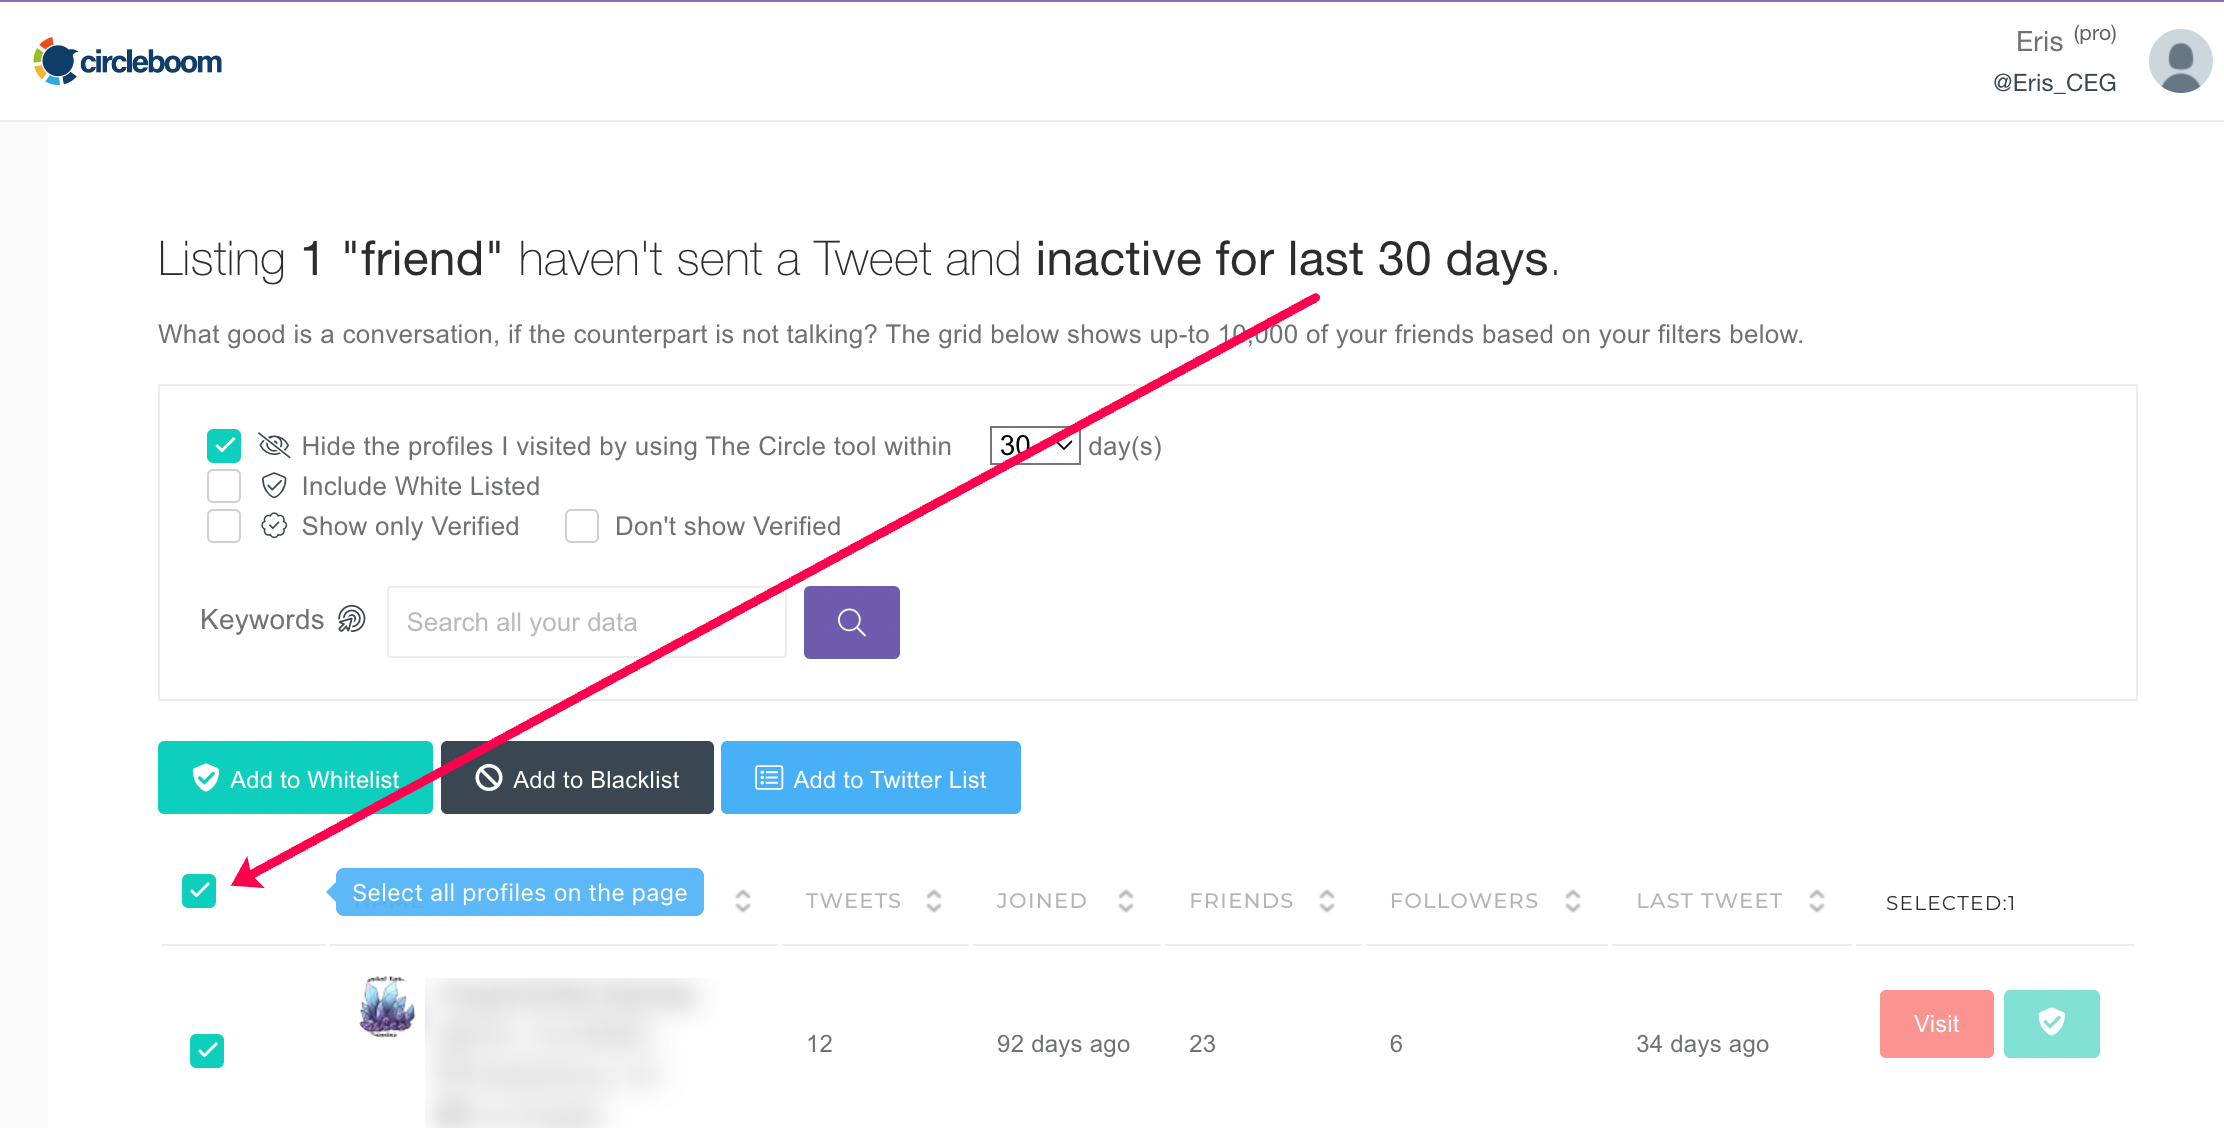Click the Keywords help icon
Image resolution: width=2224 pixels, height=1128 pixels.
click(x=352, y=620)
